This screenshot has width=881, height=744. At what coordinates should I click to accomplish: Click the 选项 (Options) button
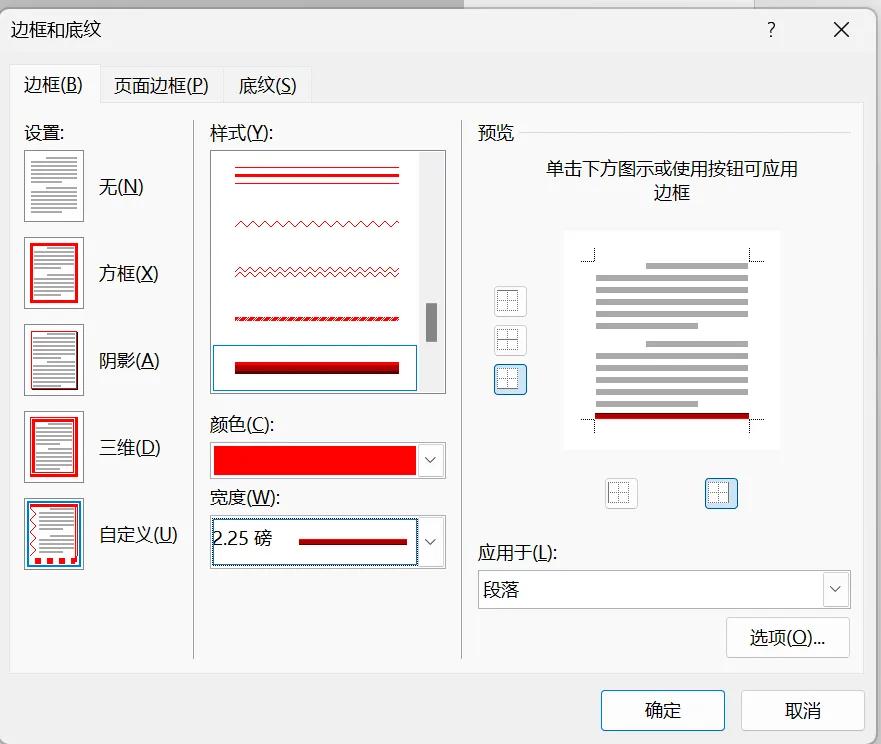tap(787, 637)
